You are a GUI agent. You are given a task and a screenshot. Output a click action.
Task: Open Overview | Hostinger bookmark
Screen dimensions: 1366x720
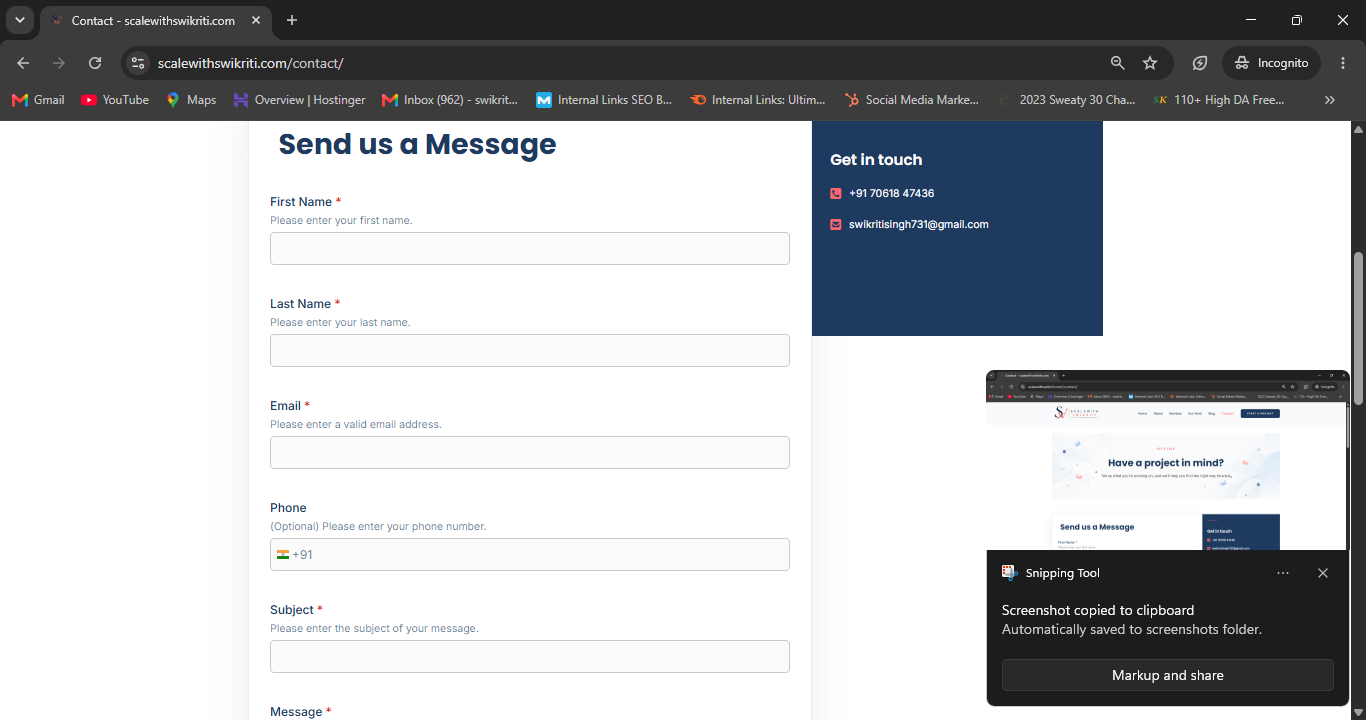pyautogui.click(x=299, y=100)
